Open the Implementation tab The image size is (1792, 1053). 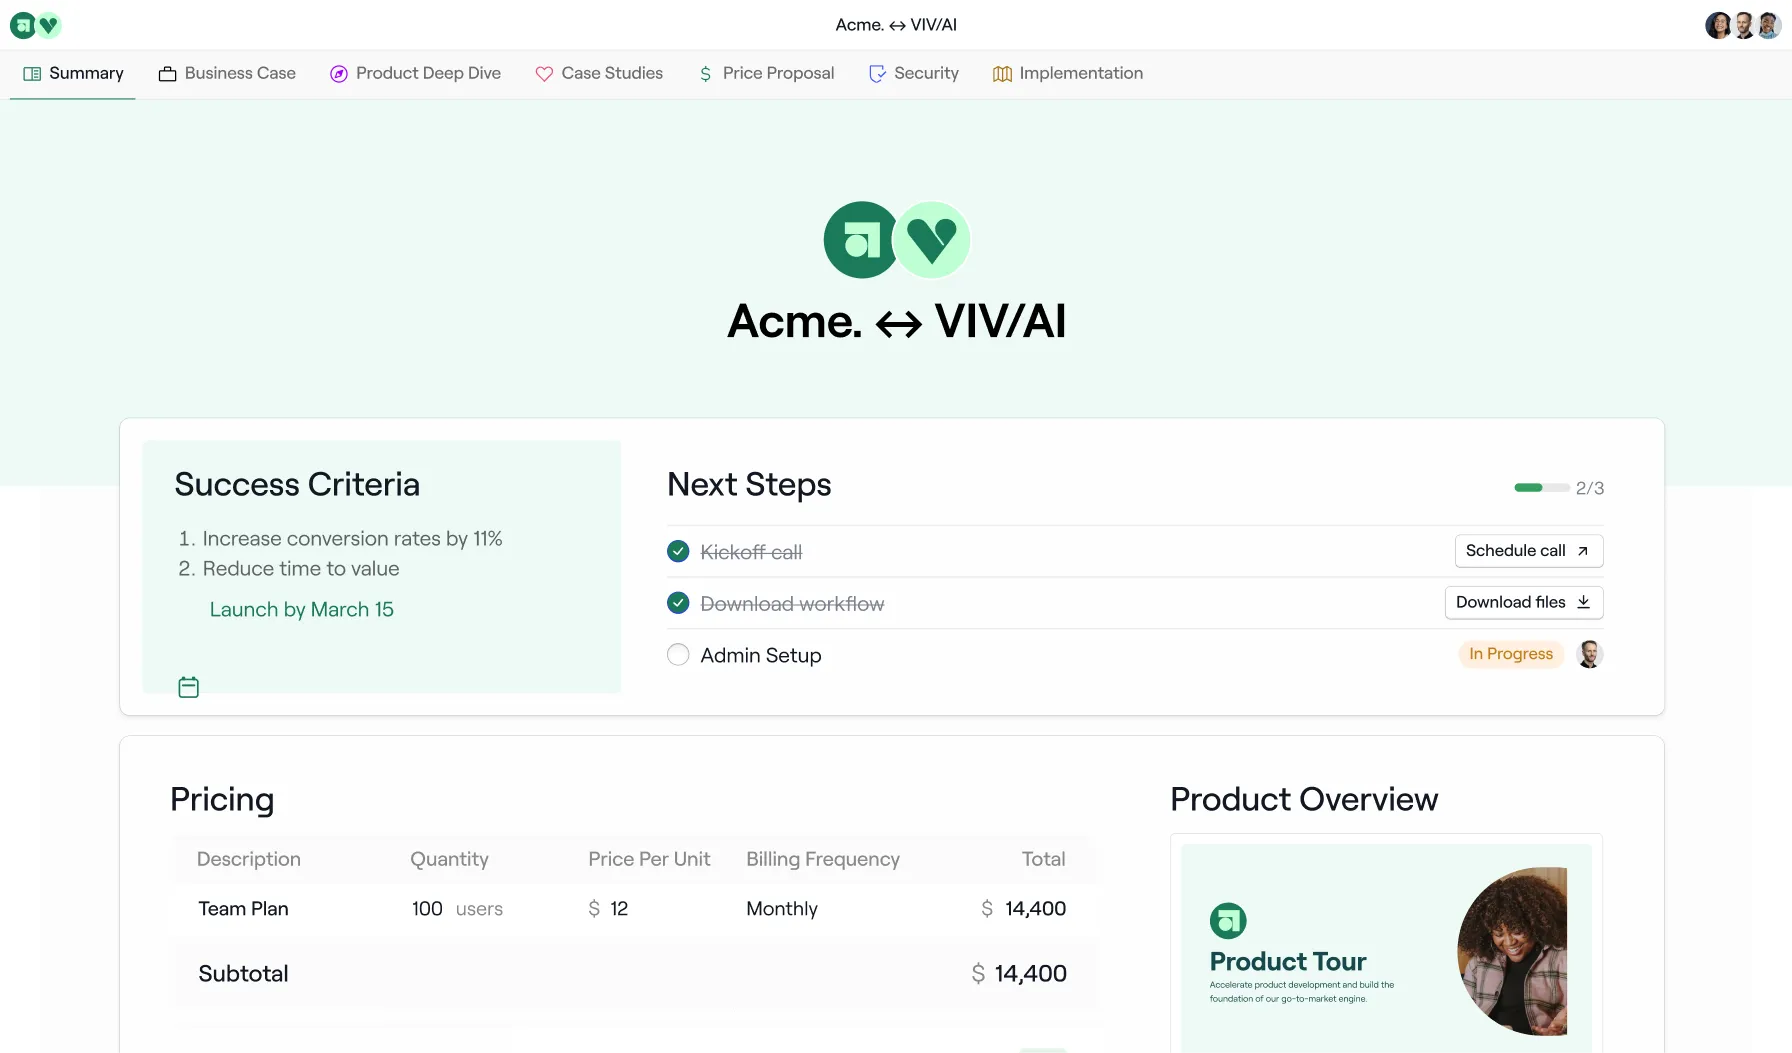pyautogui.click(x=1068, y=73)
